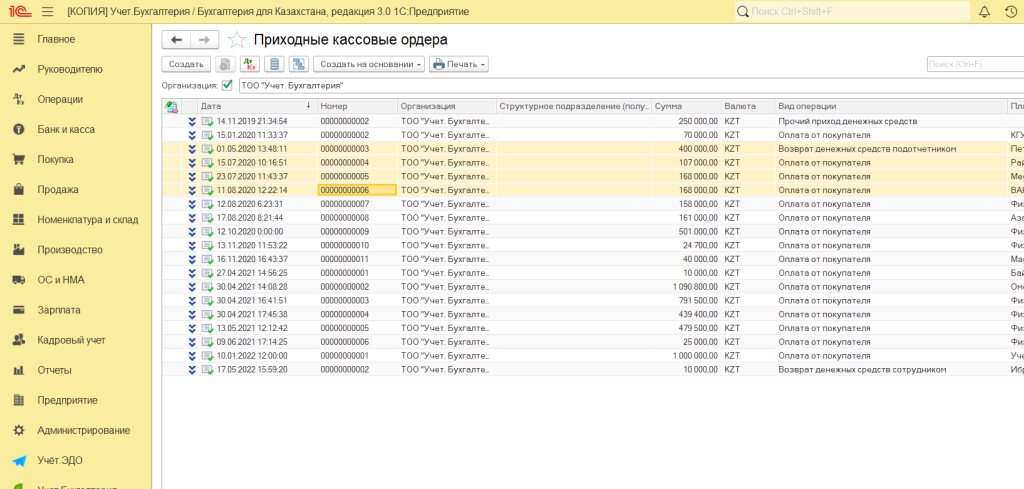Click the forward navigation arrow
This screenshot has height=489, width=1024.
coord(204,39)
